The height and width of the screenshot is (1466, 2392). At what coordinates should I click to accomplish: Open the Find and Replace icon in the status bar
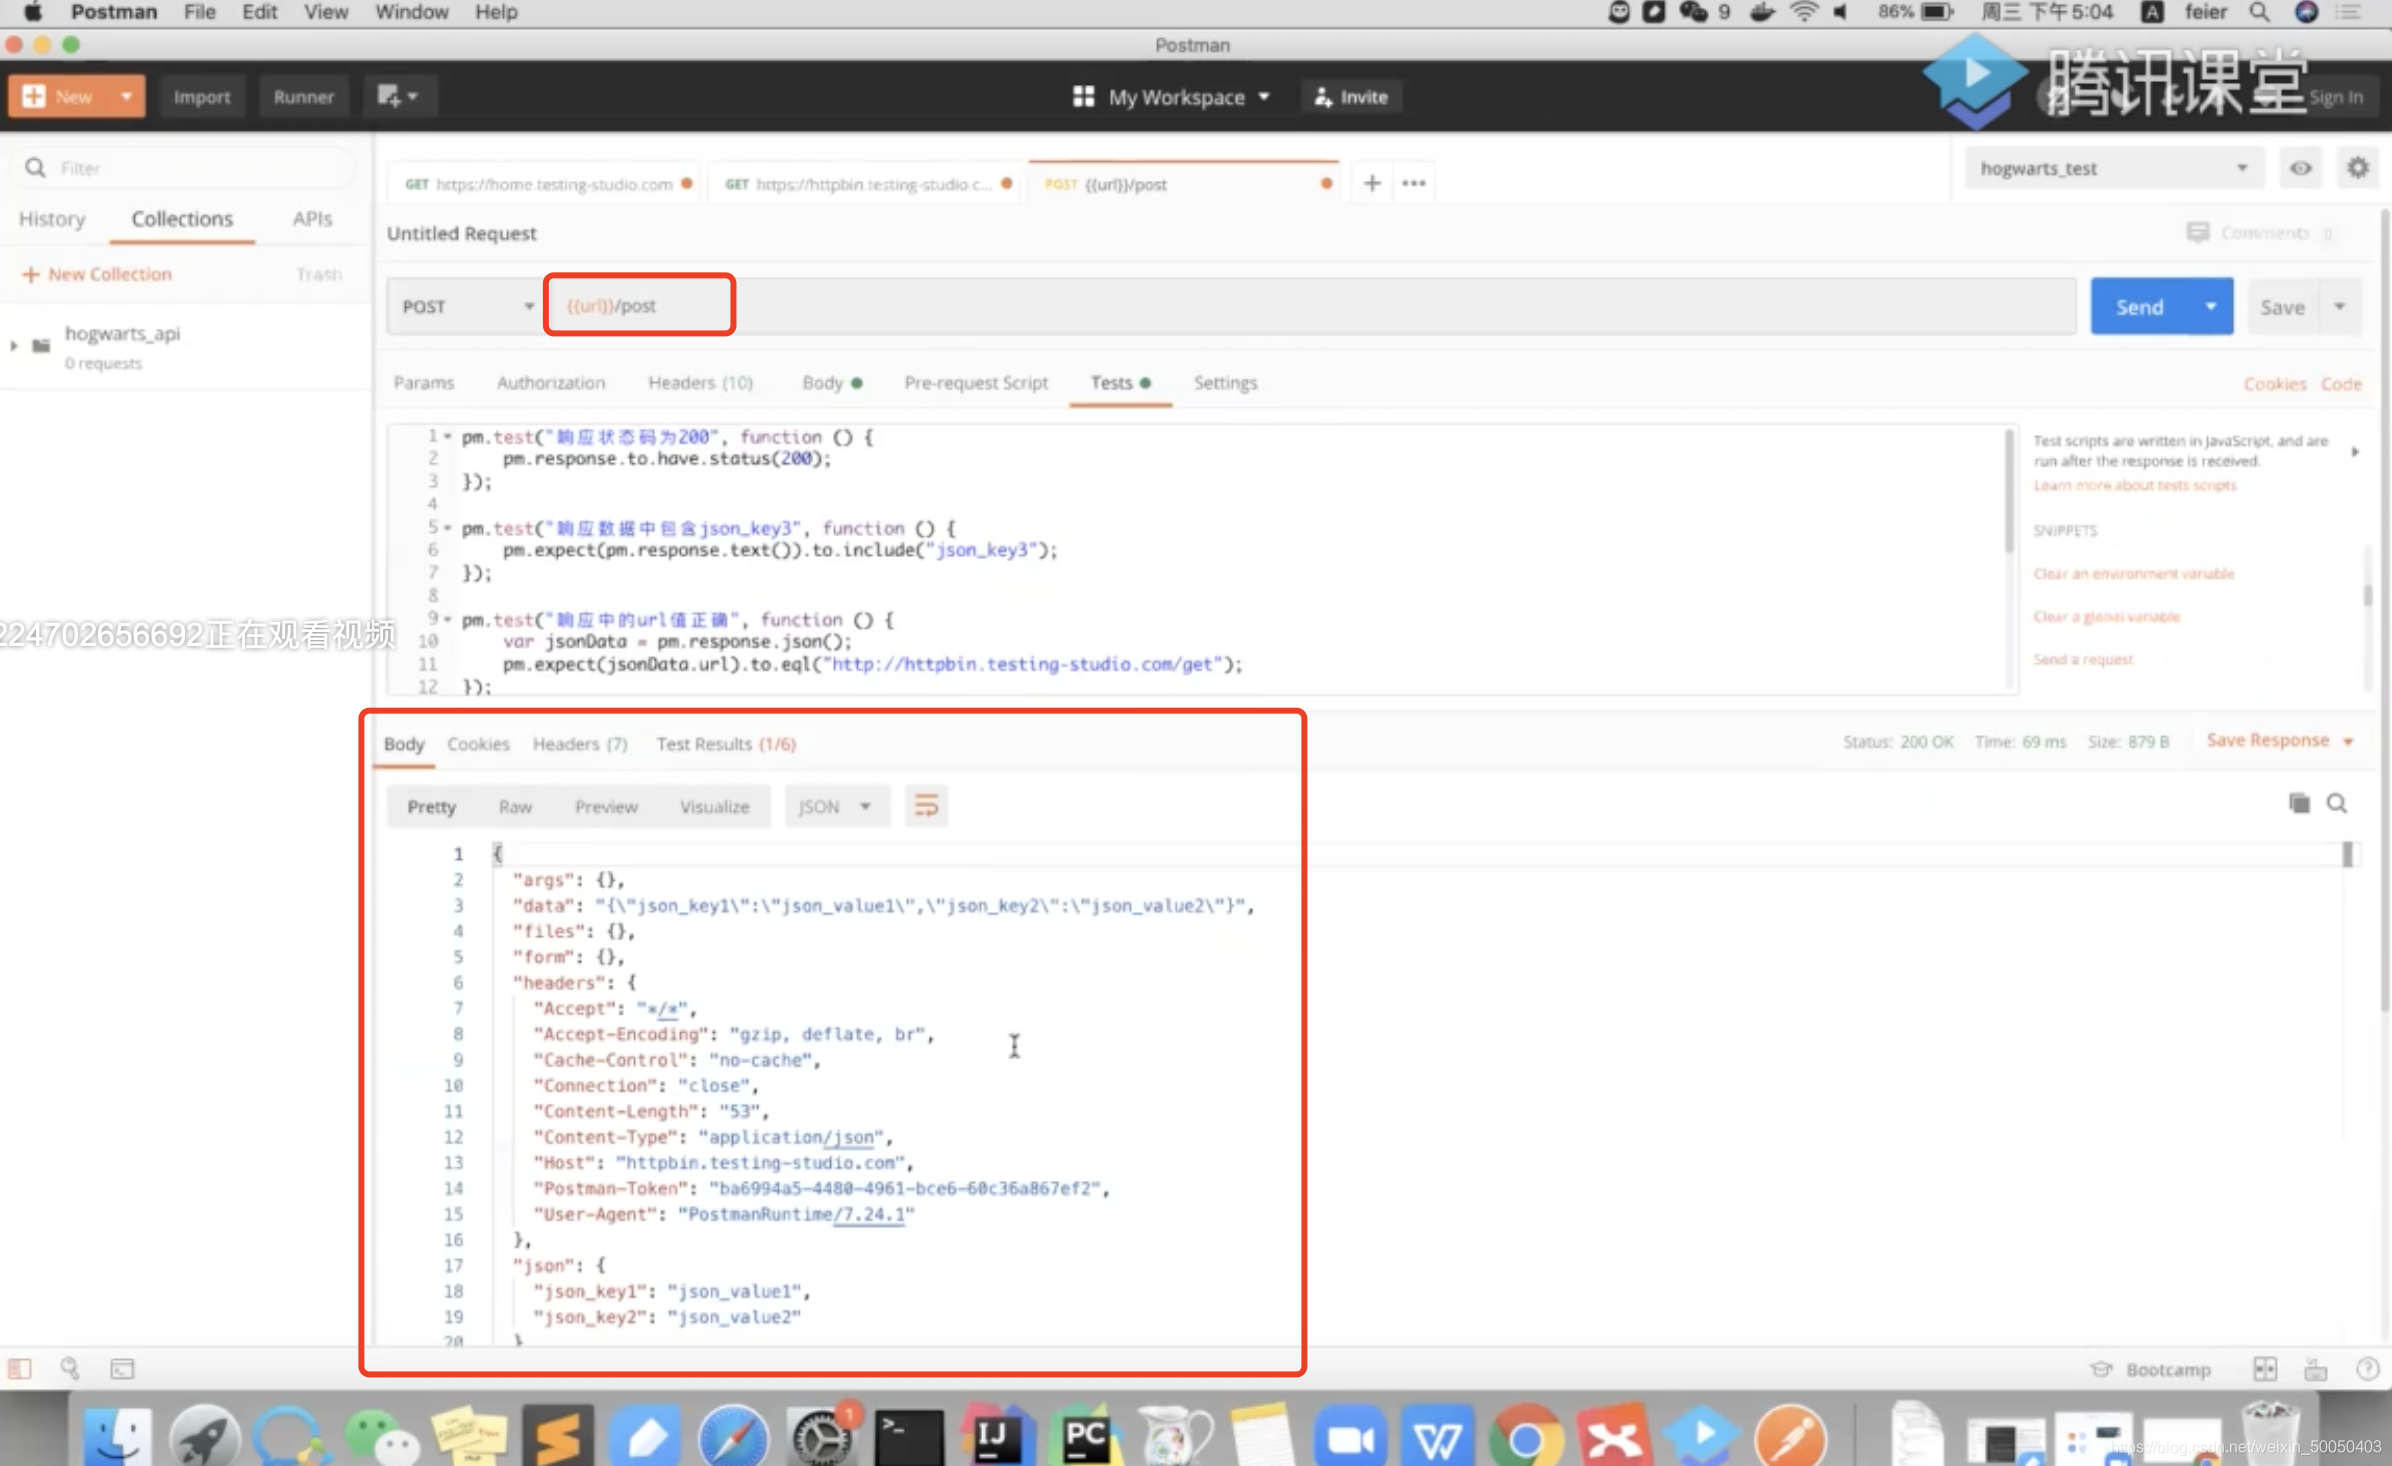[x=70, y=1368]
